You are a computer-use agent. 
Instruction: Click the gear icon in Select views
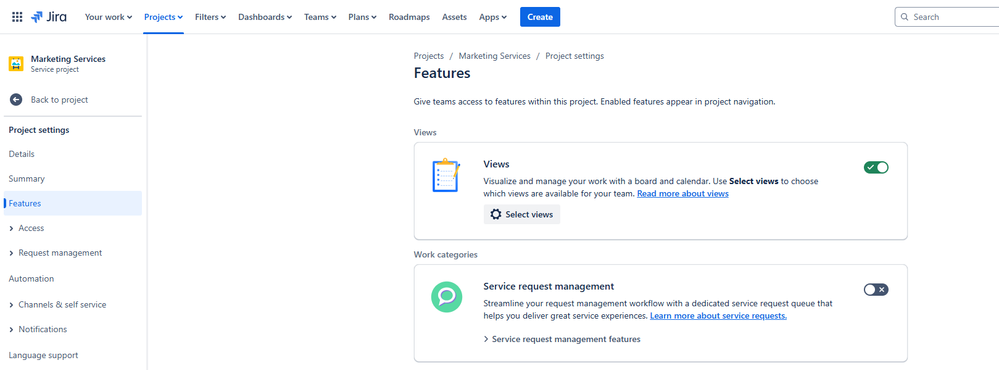(496, 215)
